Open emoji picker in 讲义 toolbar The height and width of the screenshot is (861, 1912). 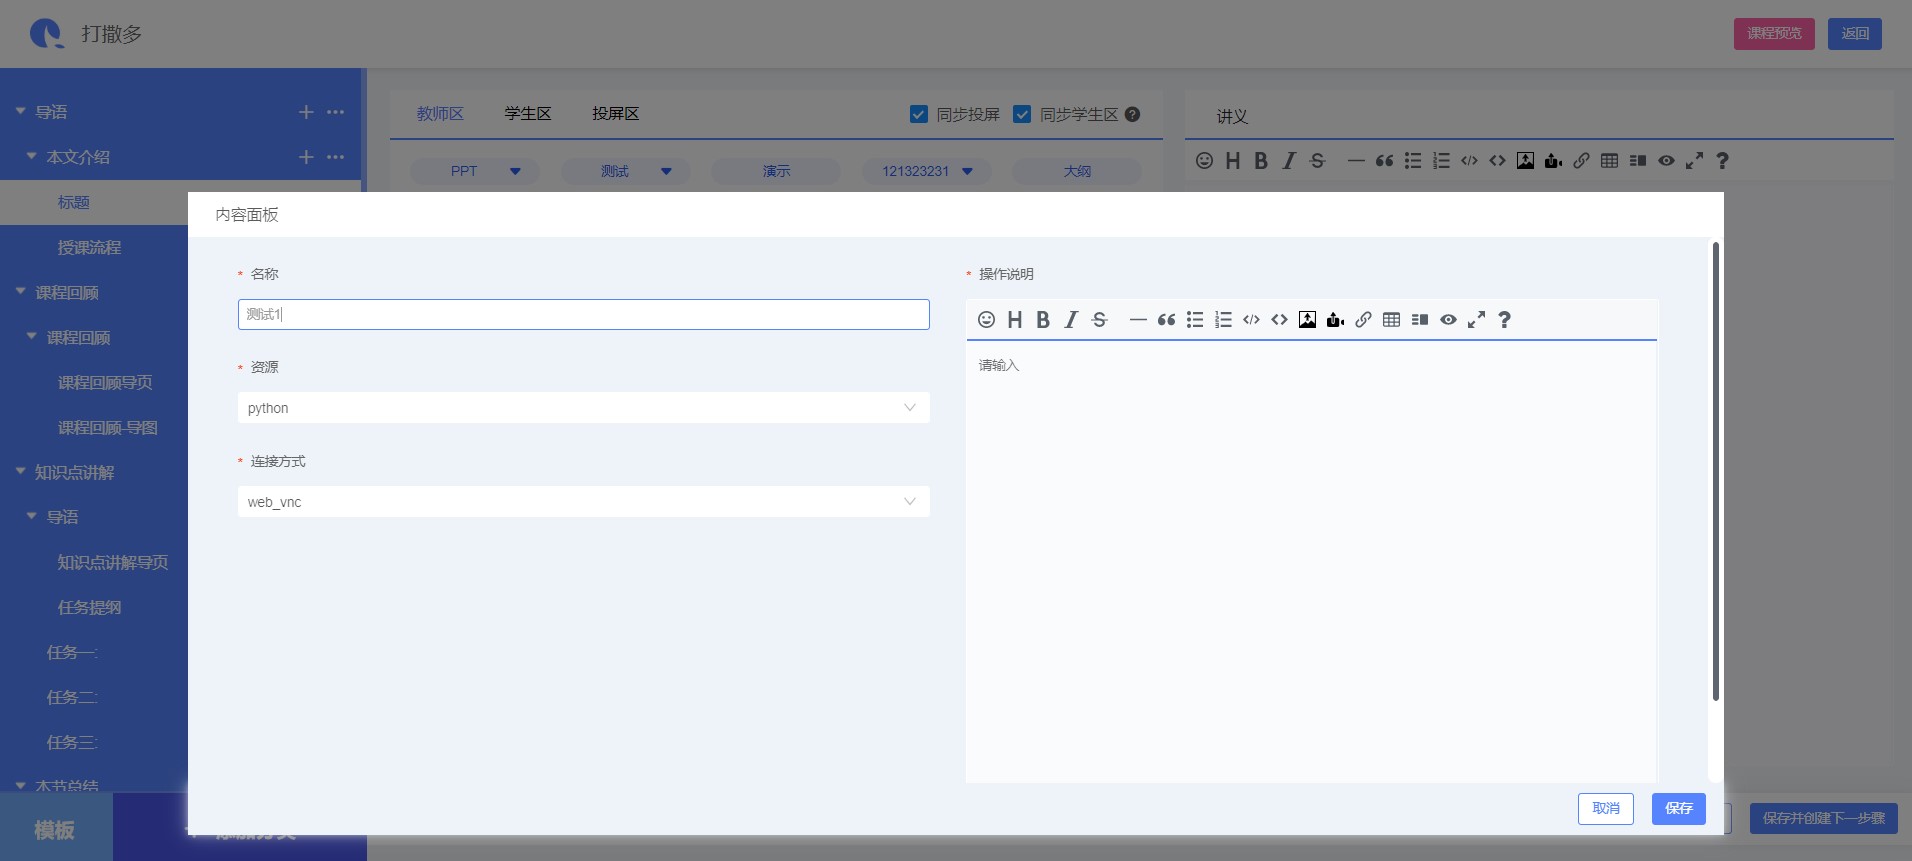coord(1204,161)
